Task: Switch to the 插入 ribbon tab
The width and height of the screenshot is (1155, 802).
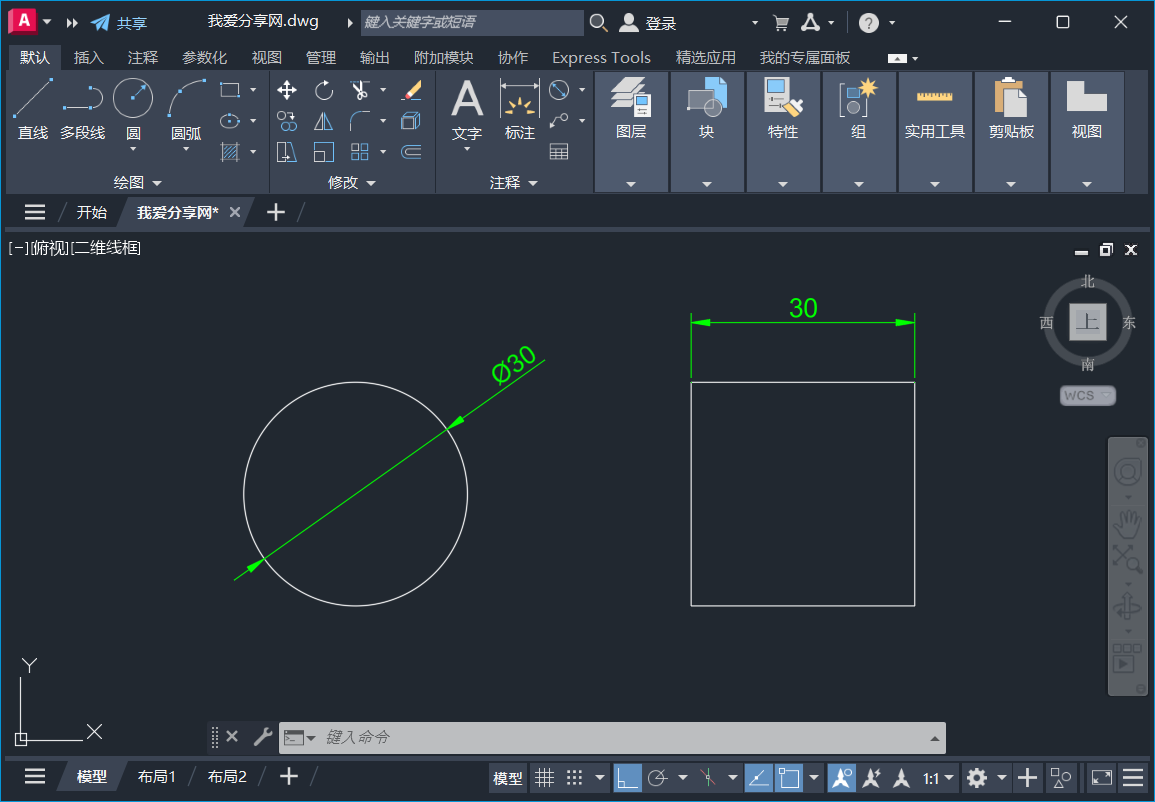Action: pos(88,57)
